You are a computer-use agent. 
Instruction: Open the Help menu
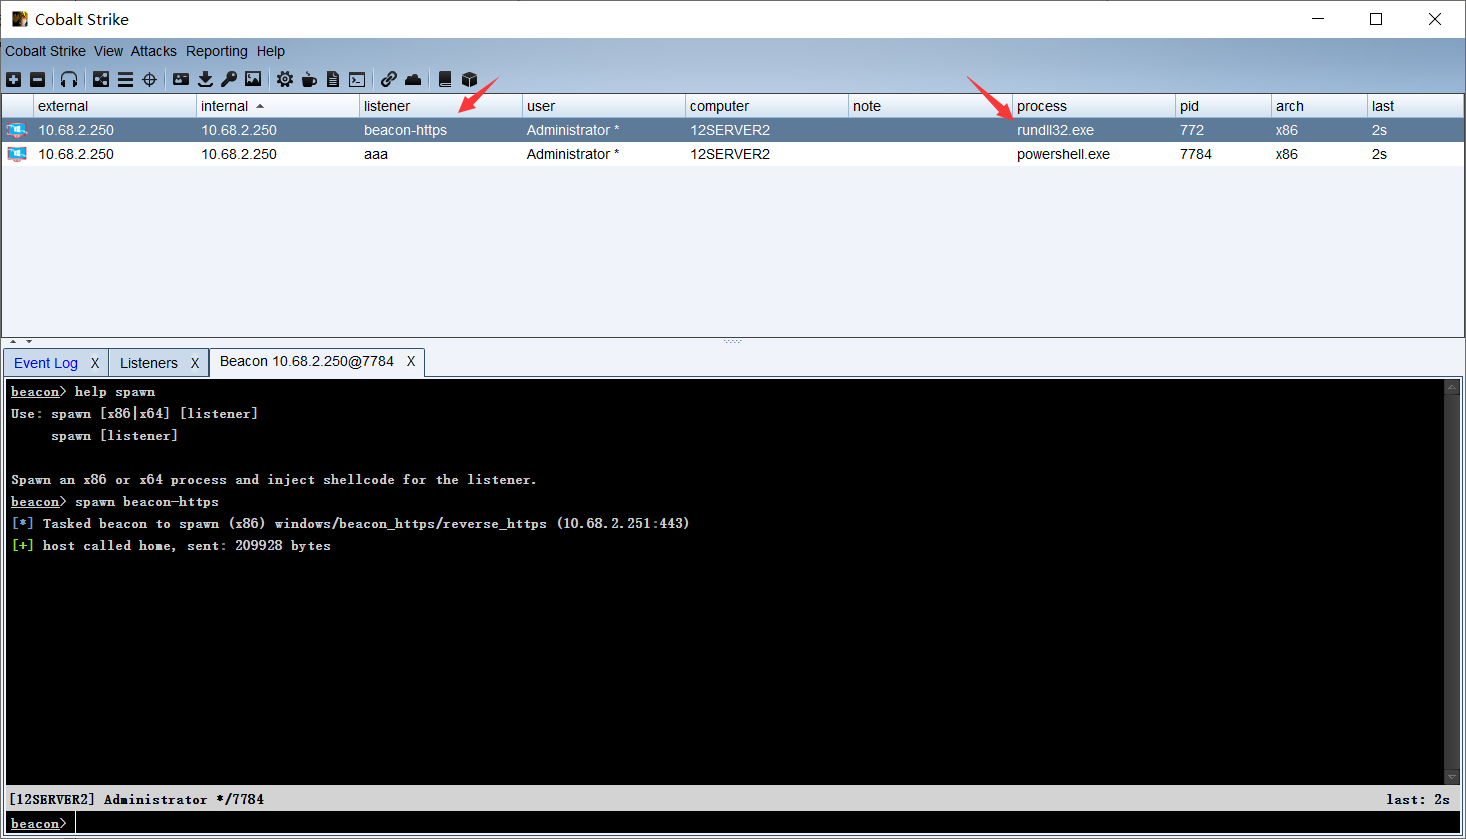click(271, 51)
